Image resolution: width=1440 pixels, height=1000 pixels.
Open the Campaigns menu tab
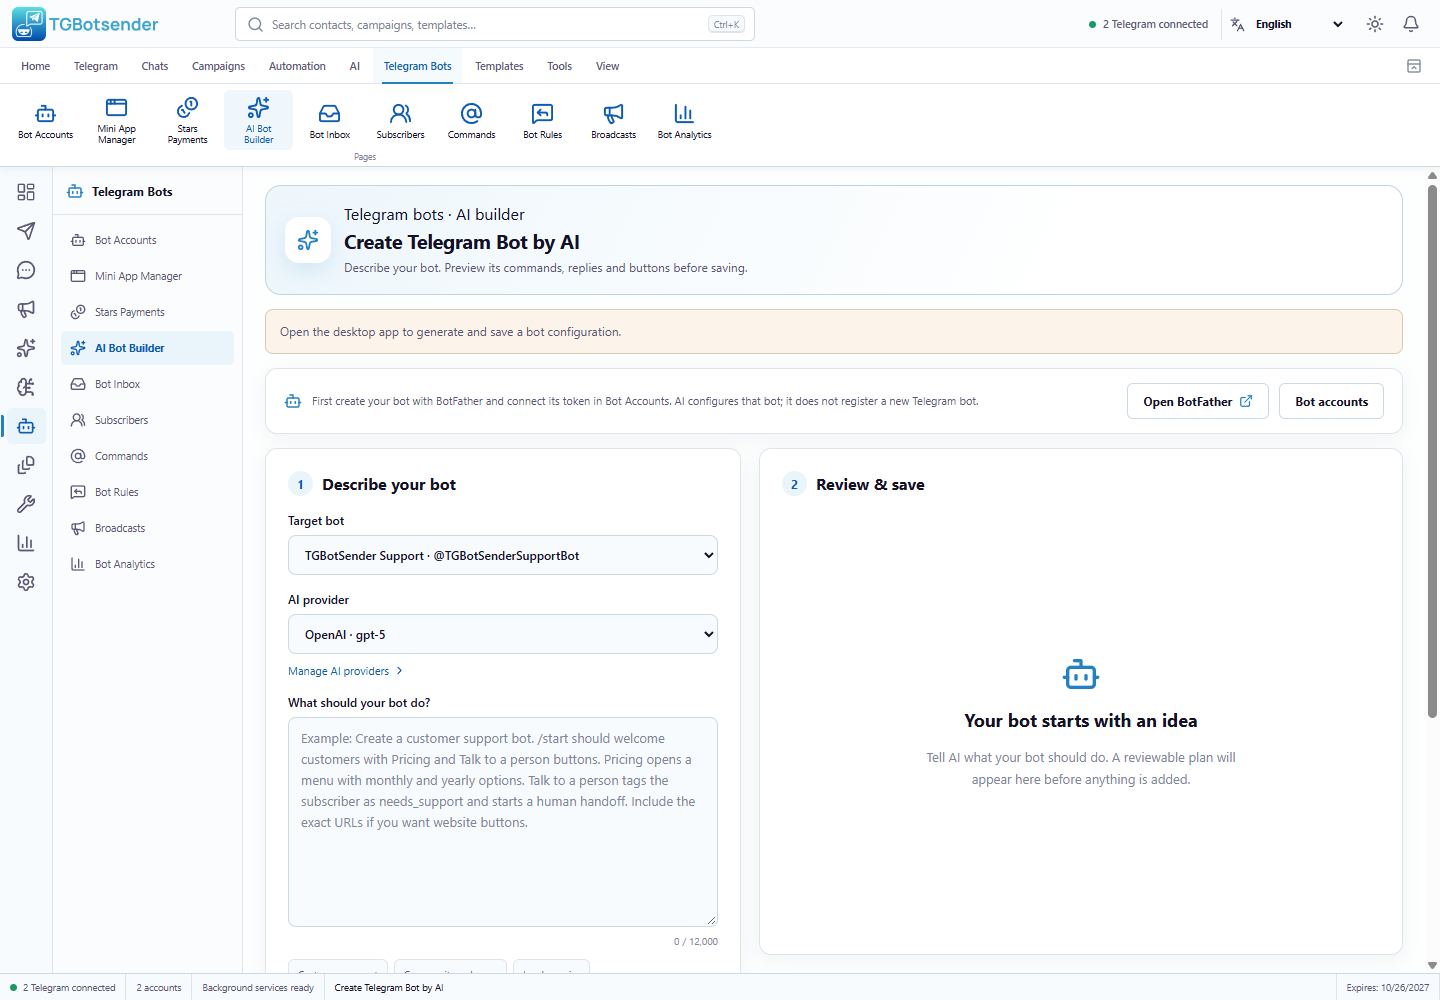pyautogui.click(x=218, y=66)
